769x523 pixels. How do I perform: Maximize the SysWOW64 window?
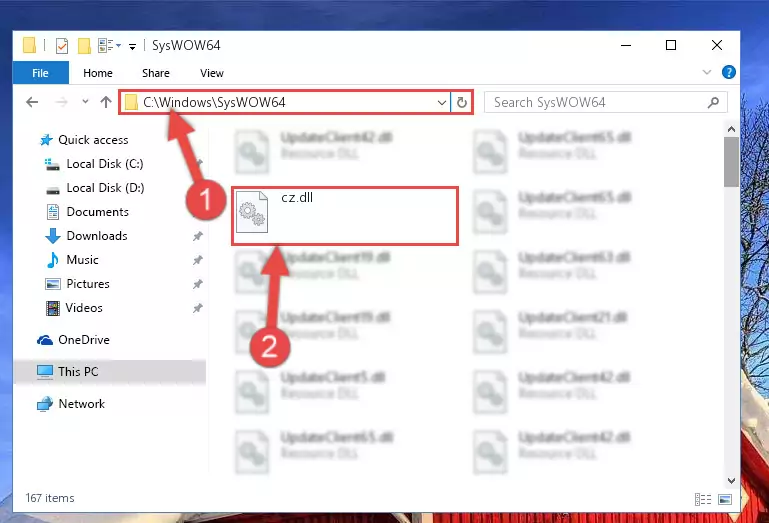click(671, 45)
